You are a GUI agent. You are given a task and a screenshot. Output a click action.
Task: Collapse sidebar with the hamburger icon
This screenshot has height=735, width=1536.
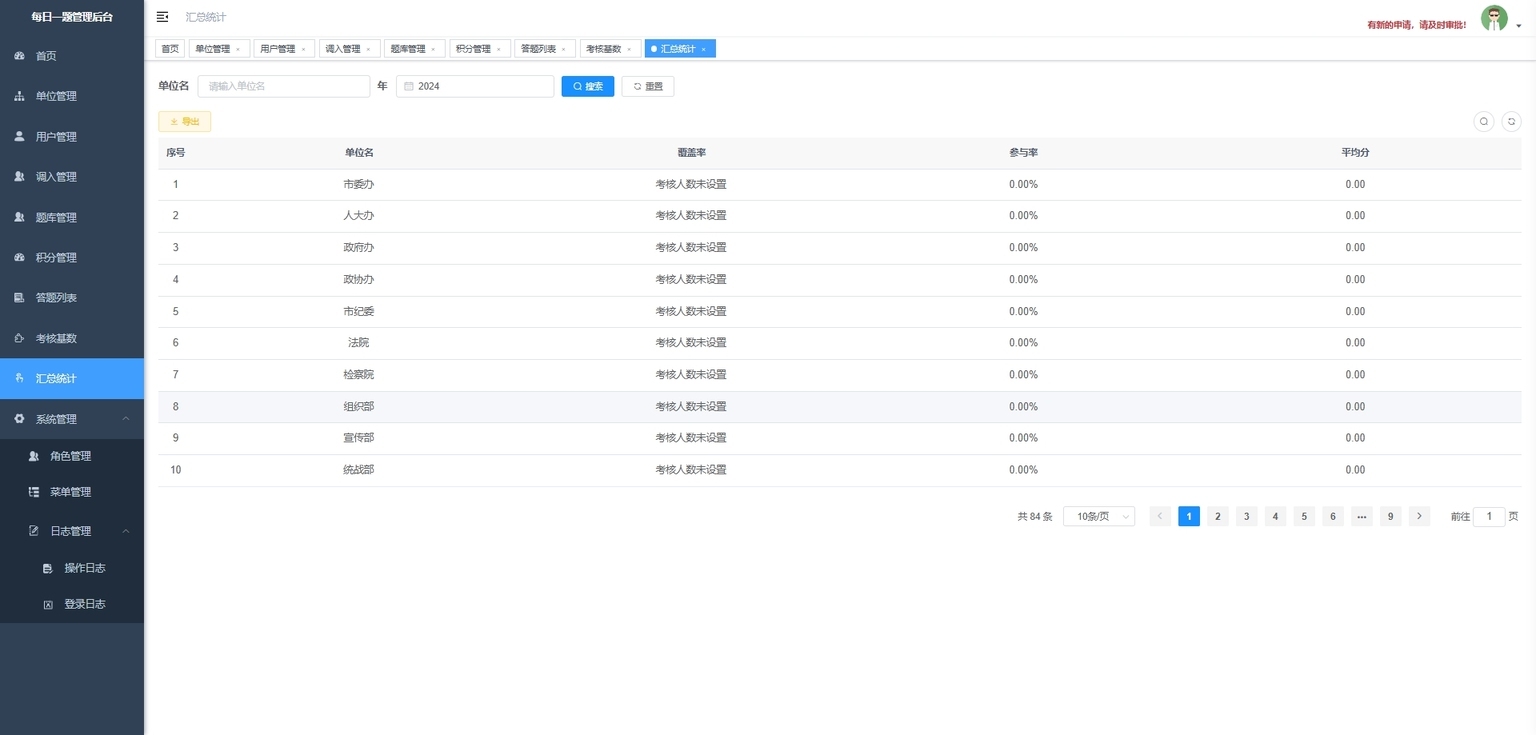(x=162, y=17)
